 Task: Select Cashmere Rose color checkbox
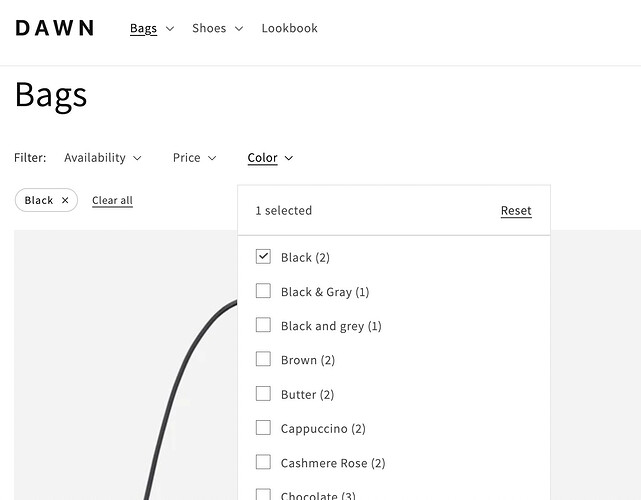pos(263,462)
